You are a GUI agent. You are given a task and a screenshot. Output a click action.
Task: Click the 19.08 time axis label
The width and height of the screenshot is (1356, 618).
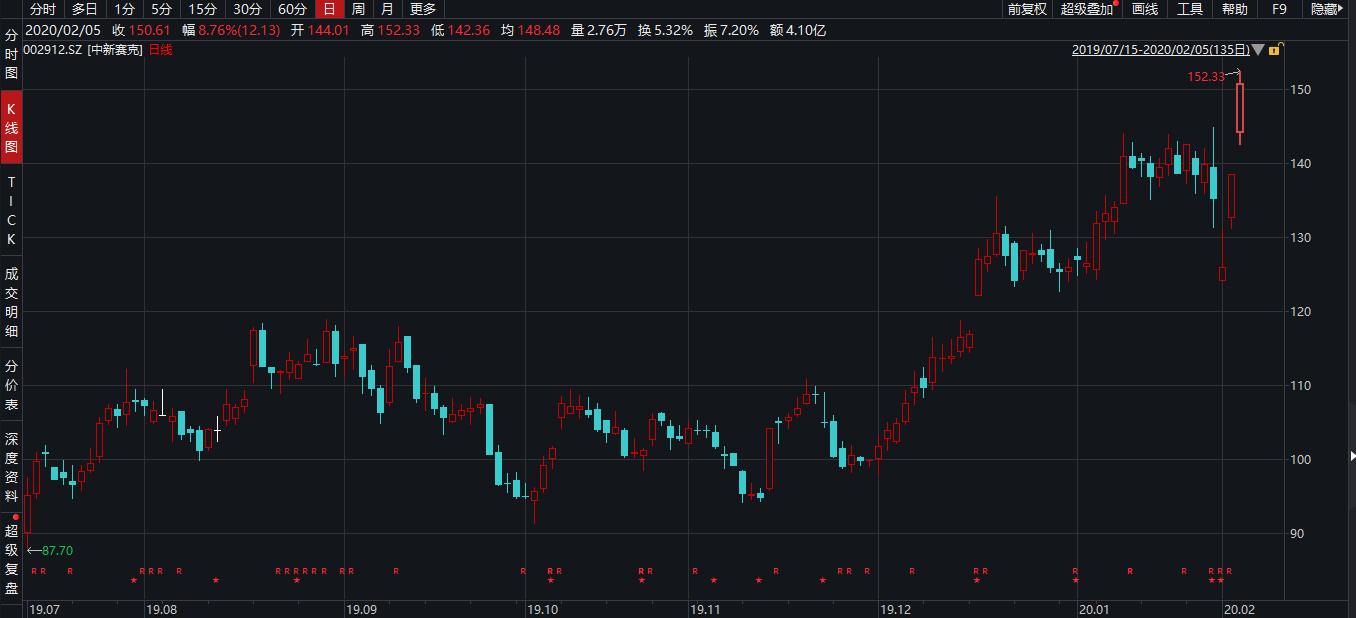(x=161, y=609)
